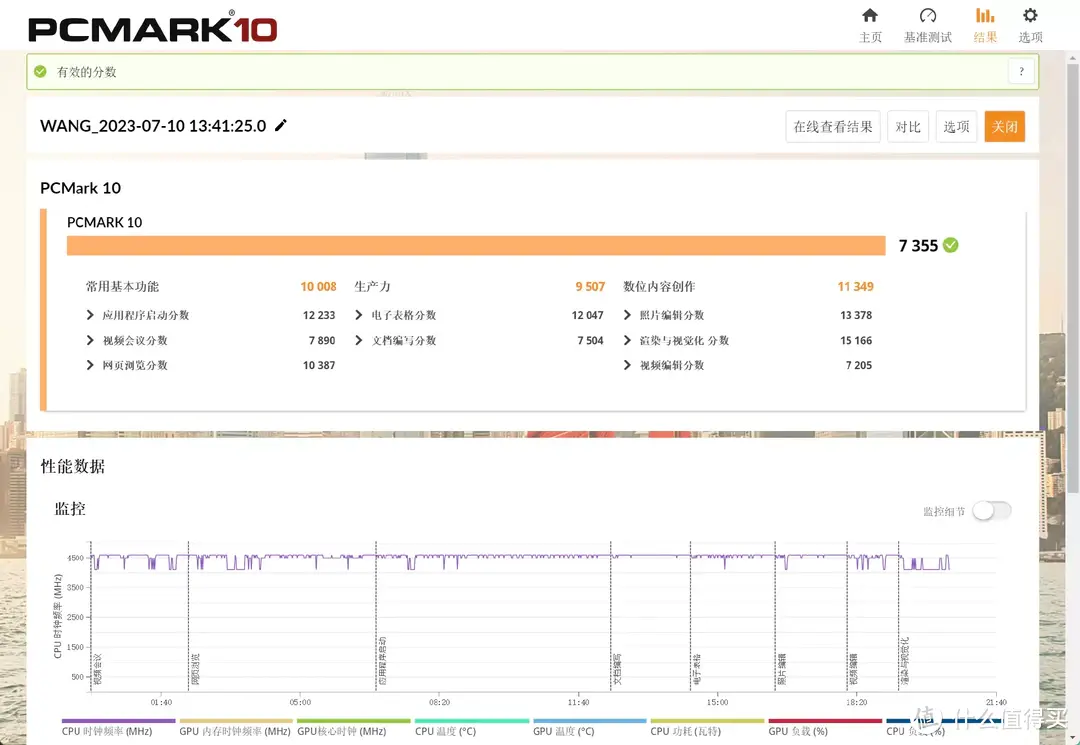
Task: Click the 性能数据 section heading
Action: click(72, 466)
